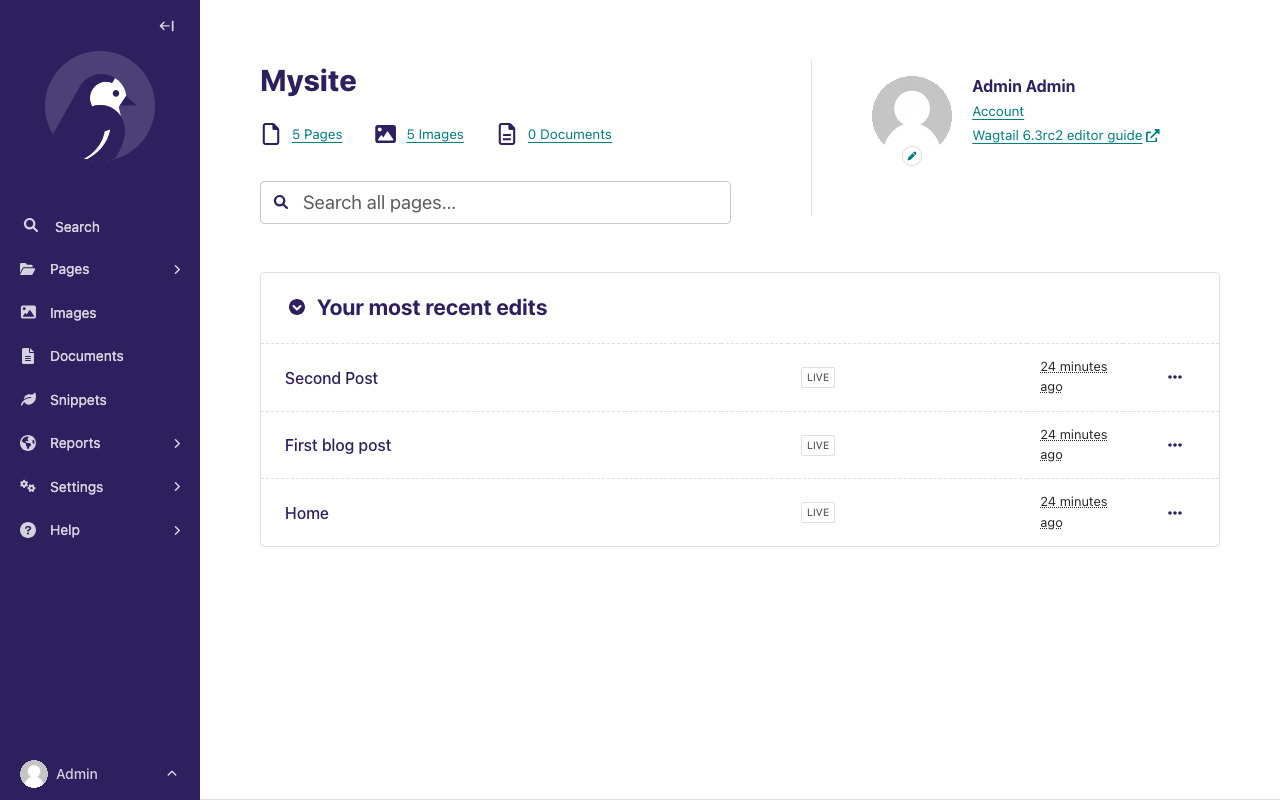
Task: Click the LIVE status badge for First blog post
Action: [817, 445]
